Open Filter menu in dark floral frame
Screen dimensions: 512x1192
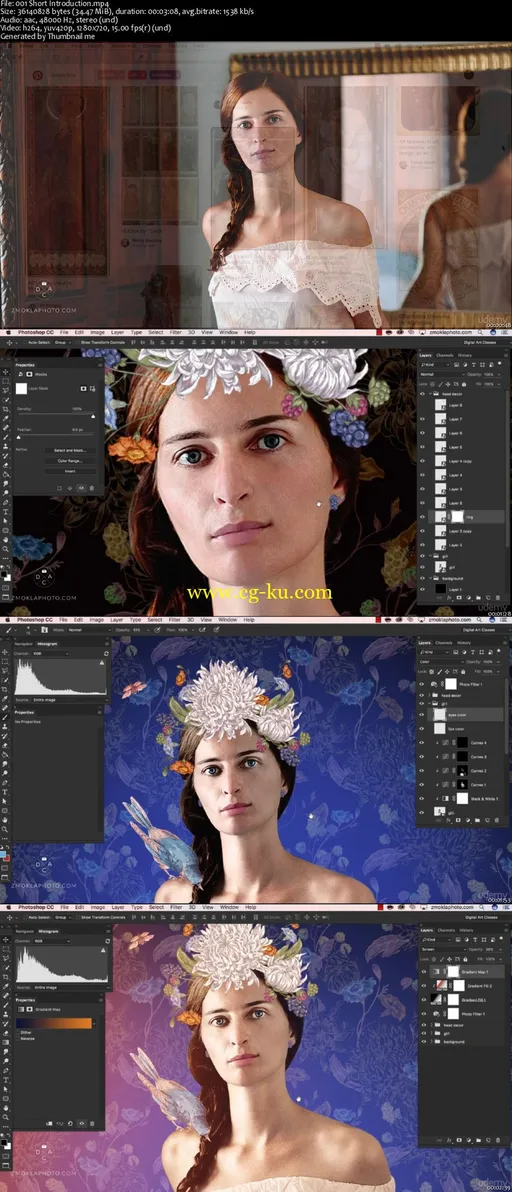pyautogui.click(x=175, y=332)
